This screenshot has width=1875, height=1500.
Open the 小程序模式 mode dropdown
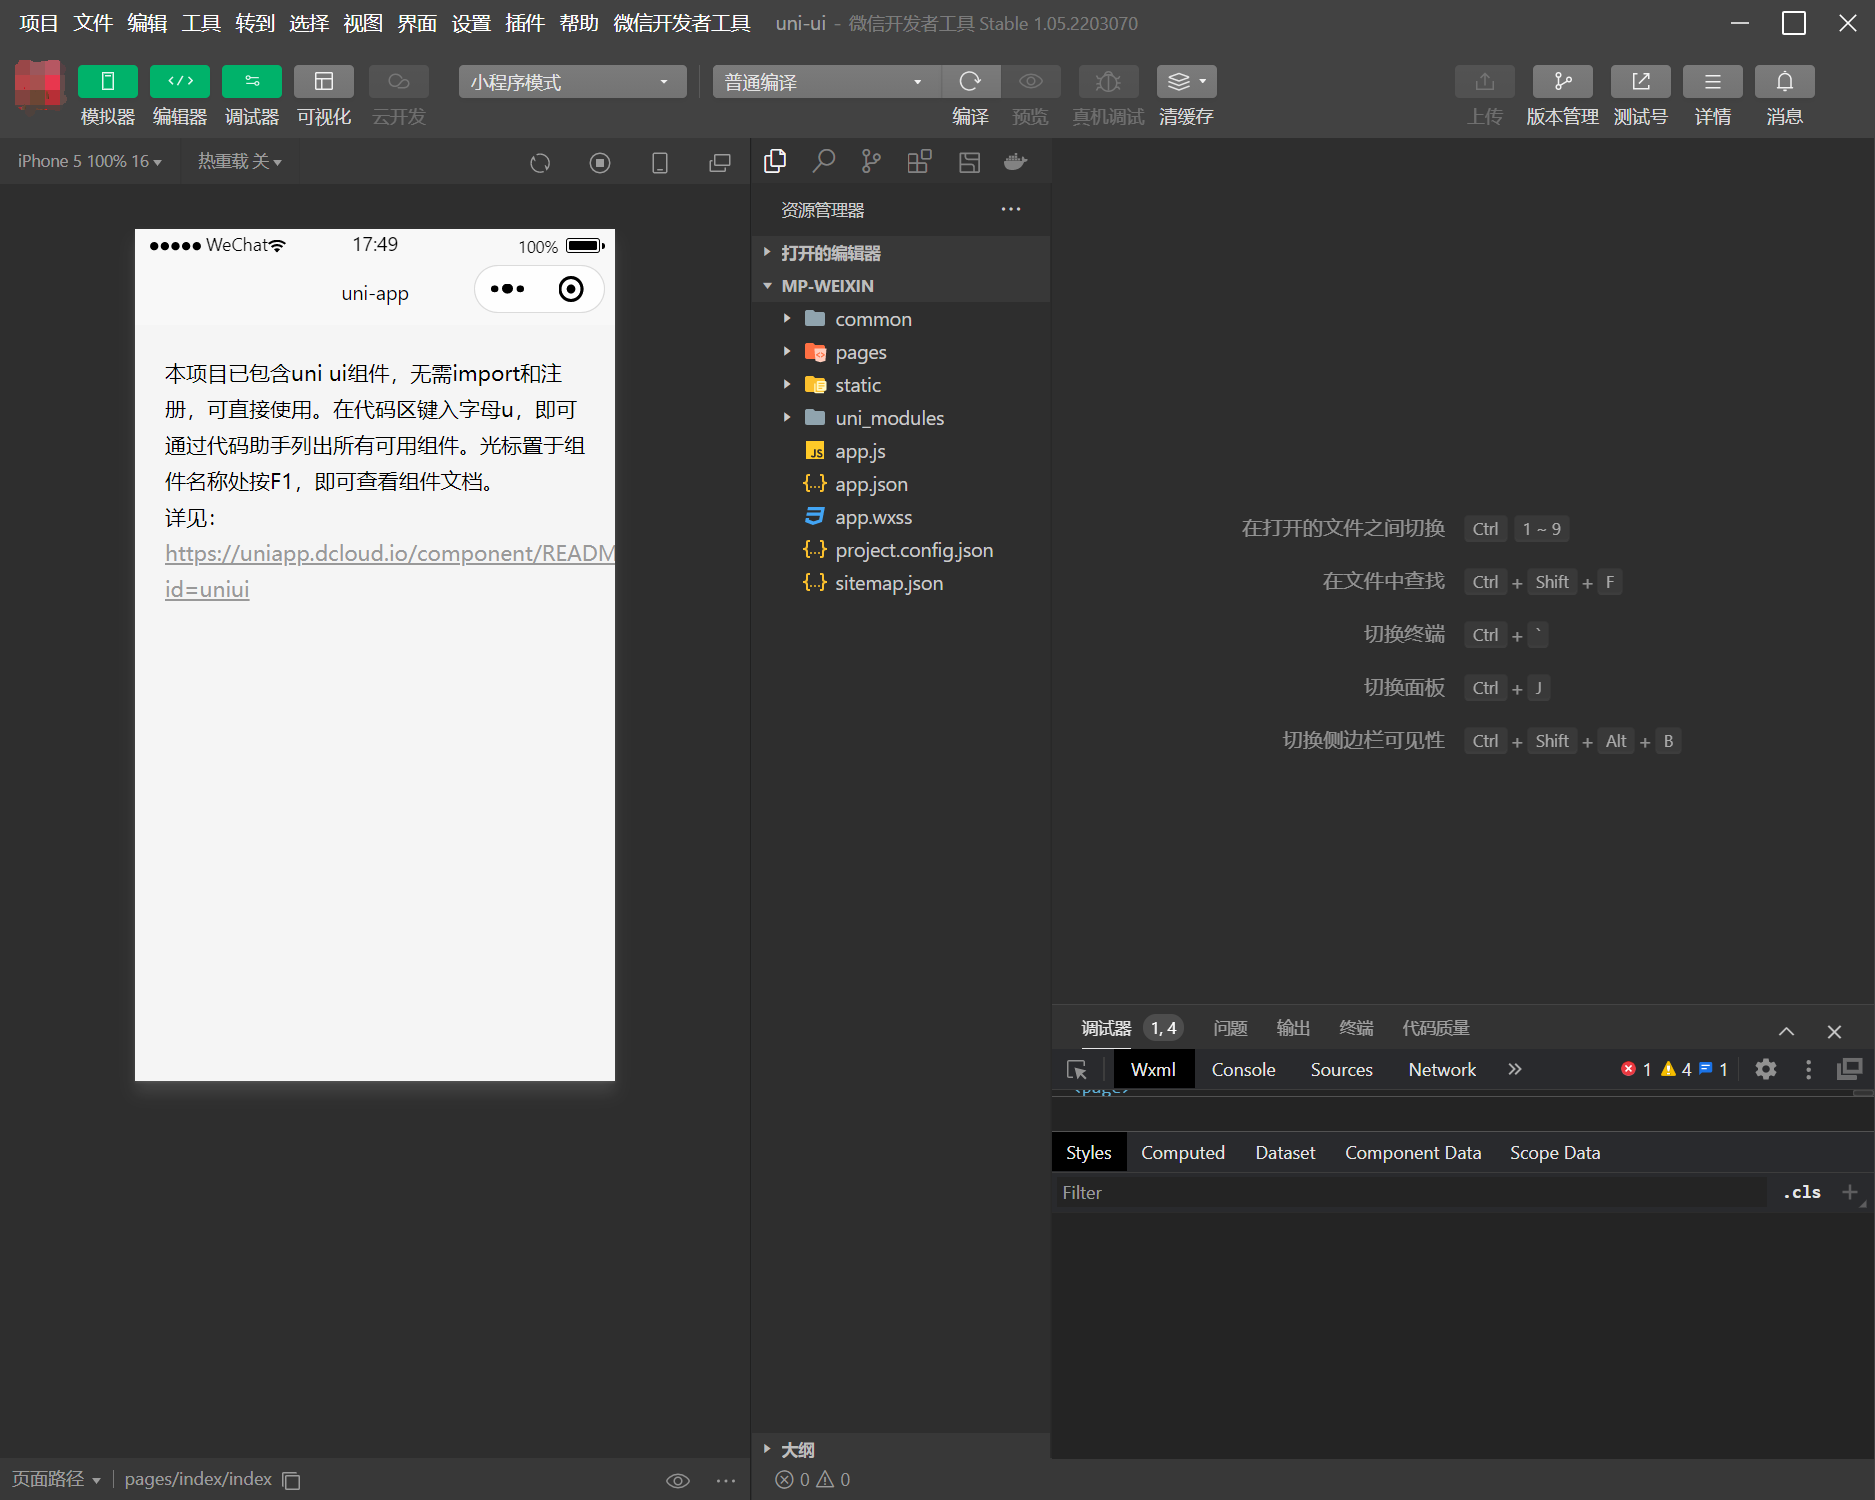[572, 82]
